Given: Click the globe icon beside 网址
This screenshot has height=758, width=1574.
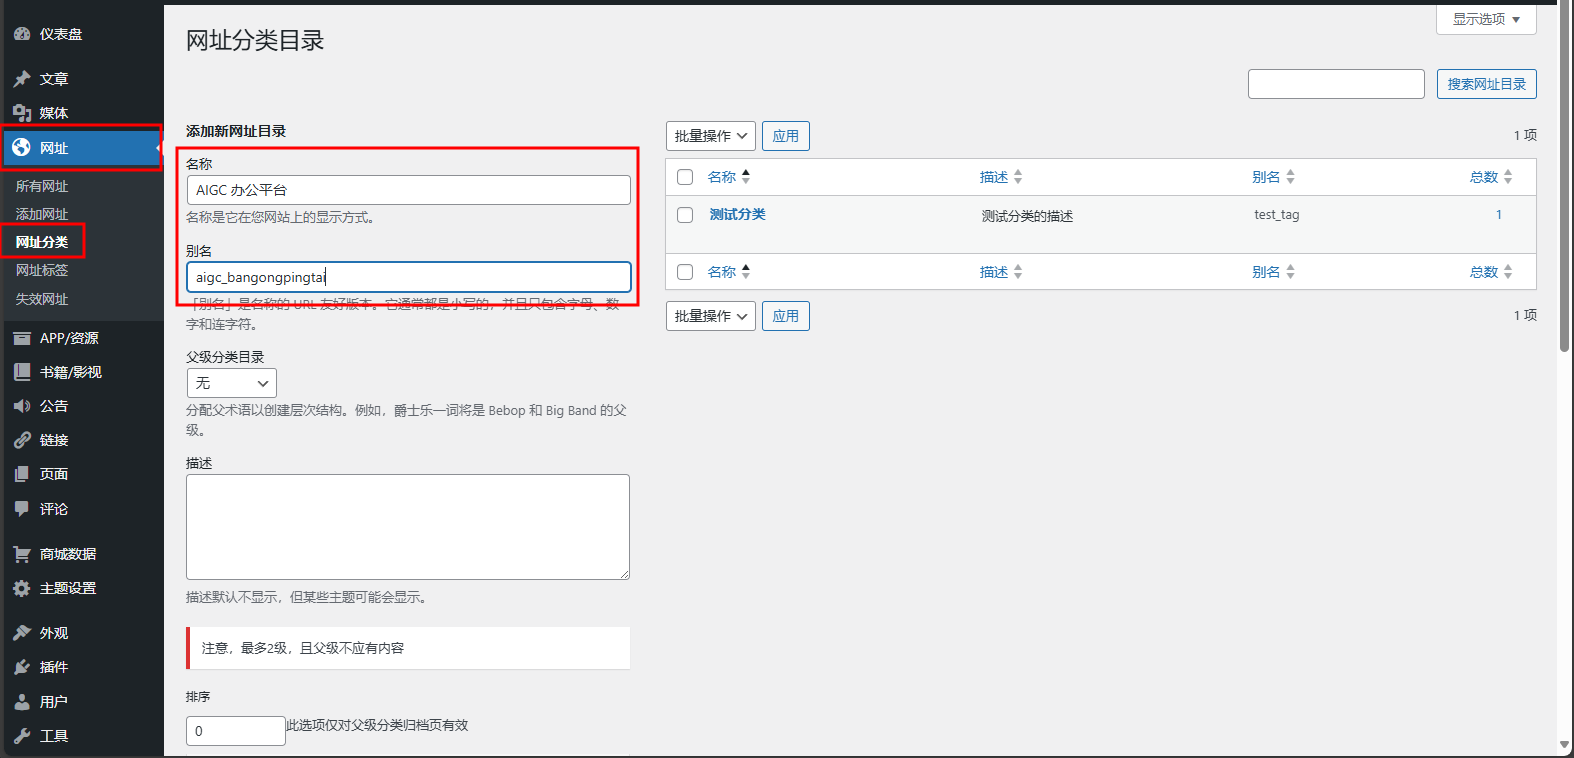Looking at the screenshot, I should (x=22, y=148).
